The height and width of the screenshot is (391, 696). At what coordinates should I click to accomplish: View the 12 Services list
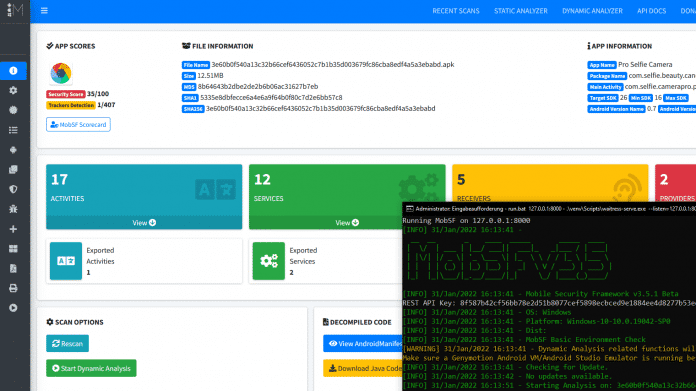point(347,223)
